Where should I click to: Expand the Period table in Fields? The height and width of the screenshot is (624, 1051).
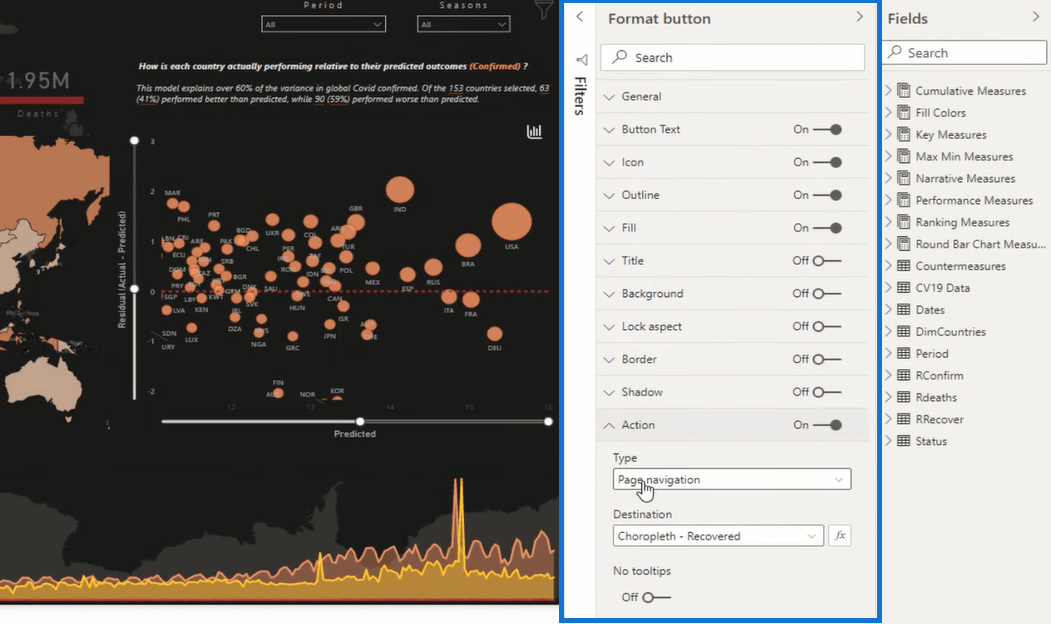pyautogui.click(x=889, y=353)
